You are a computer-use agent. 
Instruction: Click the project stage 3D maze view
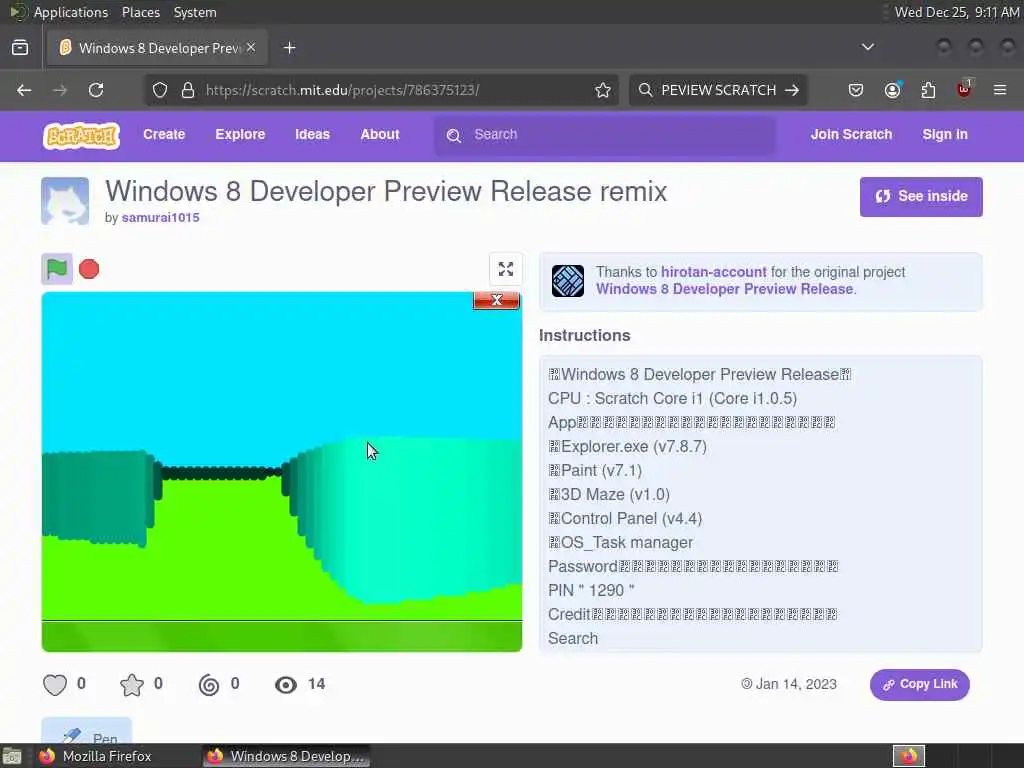coord(282,472)
